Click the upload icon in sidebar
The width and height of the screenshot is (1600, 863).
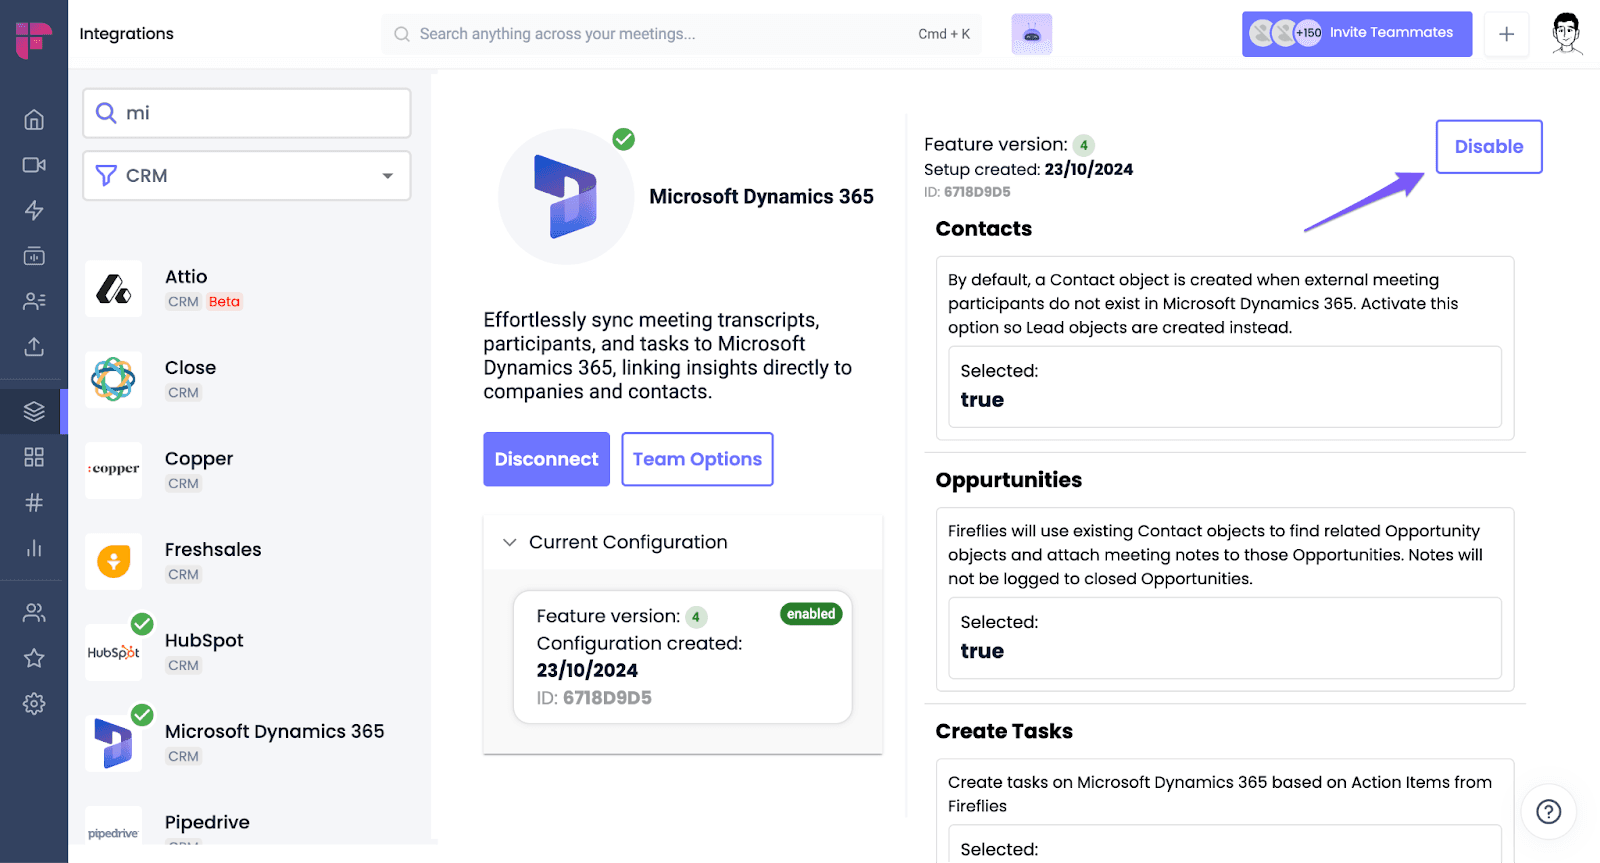(x=34, y=347)
